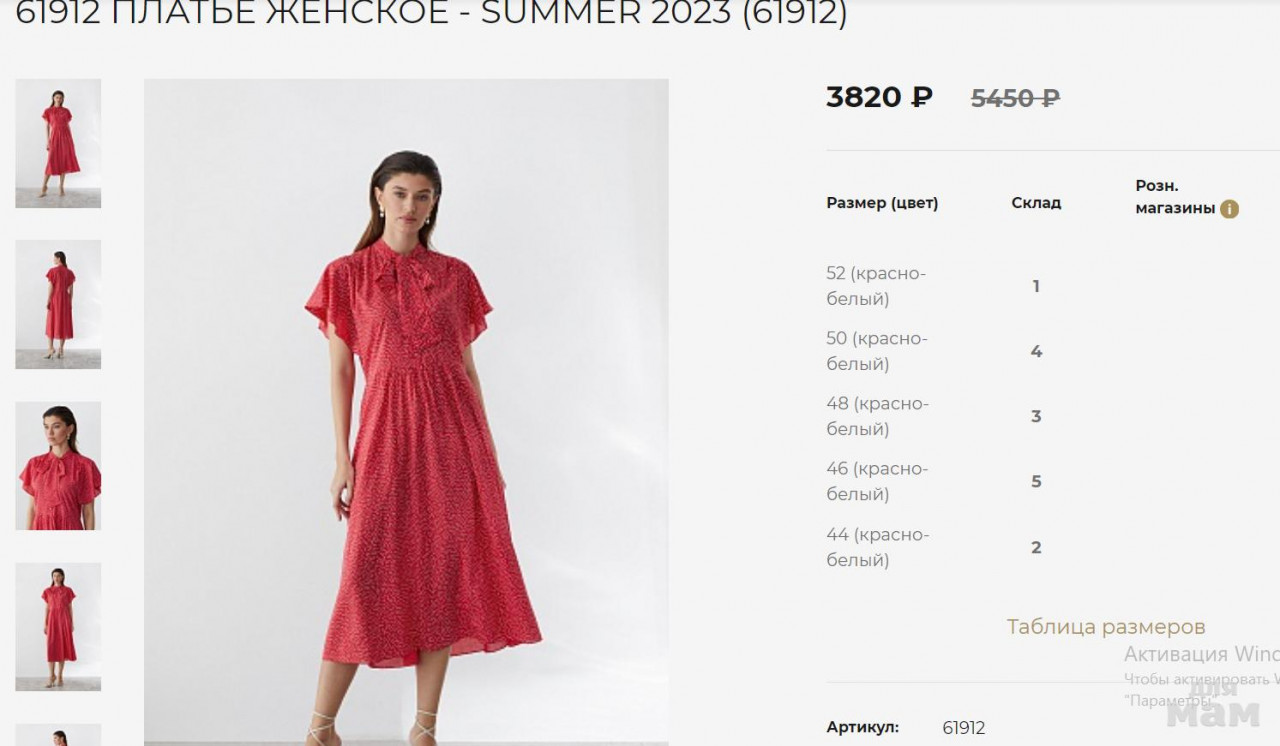This screenshot has width=1280, height=746.
Task: Click the Розн. магазины column header
Action: point(1176,197)
